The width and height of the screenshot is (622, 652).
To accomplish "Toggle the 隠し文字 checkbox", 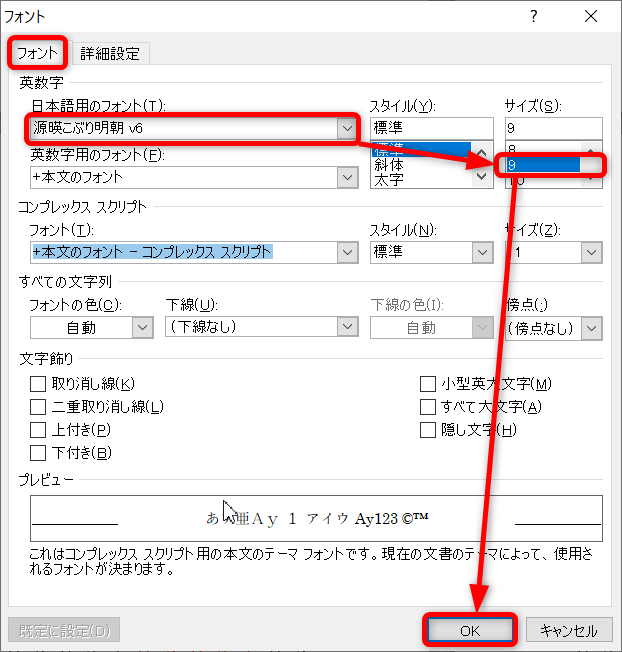I will 428,430.
